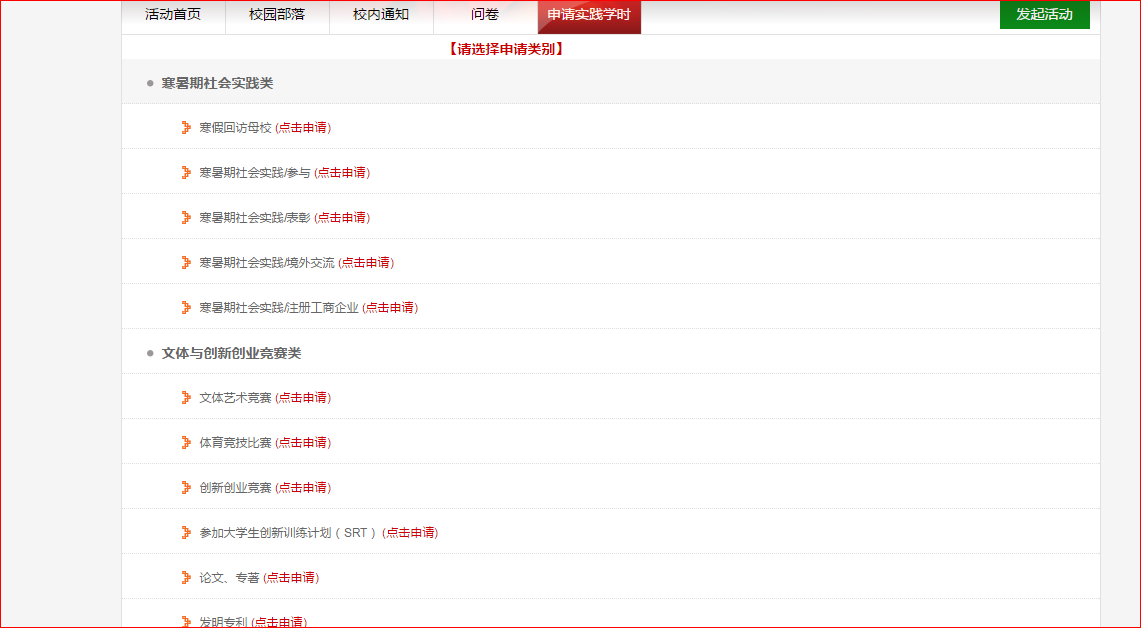Apply via 点击申请 next to 寒暑期社会实践/参与
The image size is (1141, 628).
pos(342,173)
